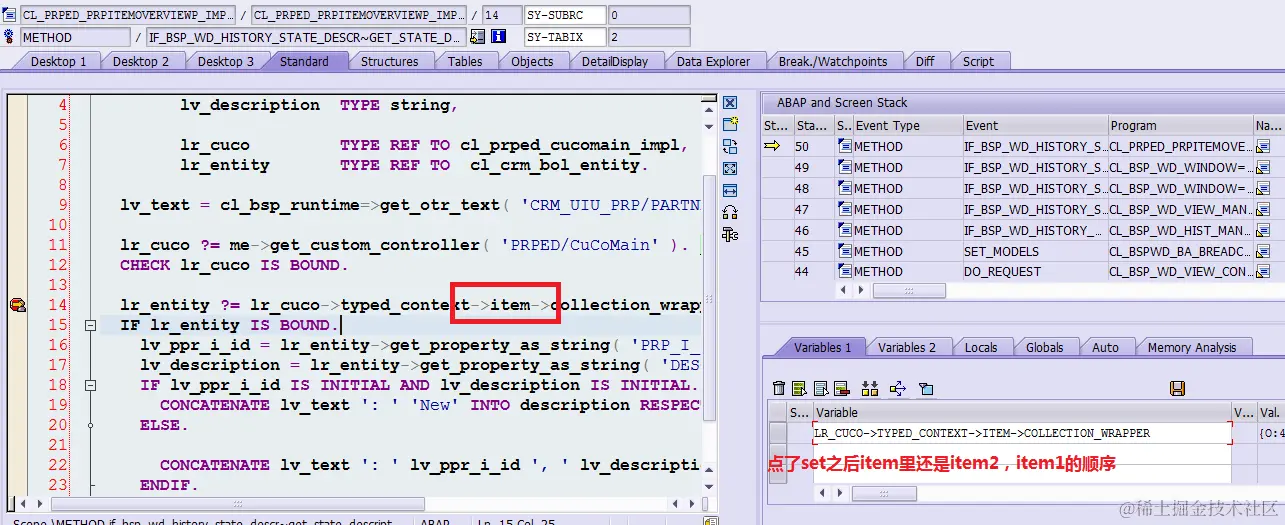
Task: Click the CL_BSP_WD_HIST_MAN program cell
Action: pyautogui.click(x=1180, y=230)
